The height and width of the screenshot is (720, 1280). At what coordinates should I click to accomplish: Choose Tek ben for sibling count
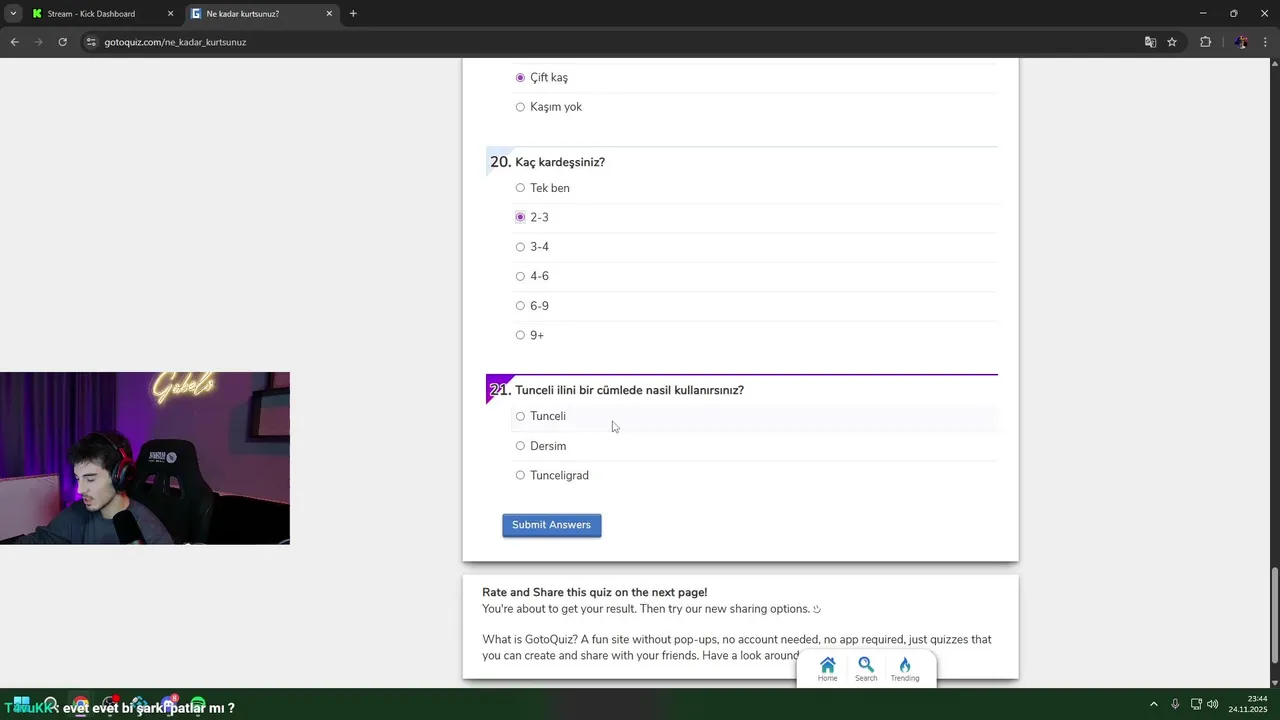point(520,188)
